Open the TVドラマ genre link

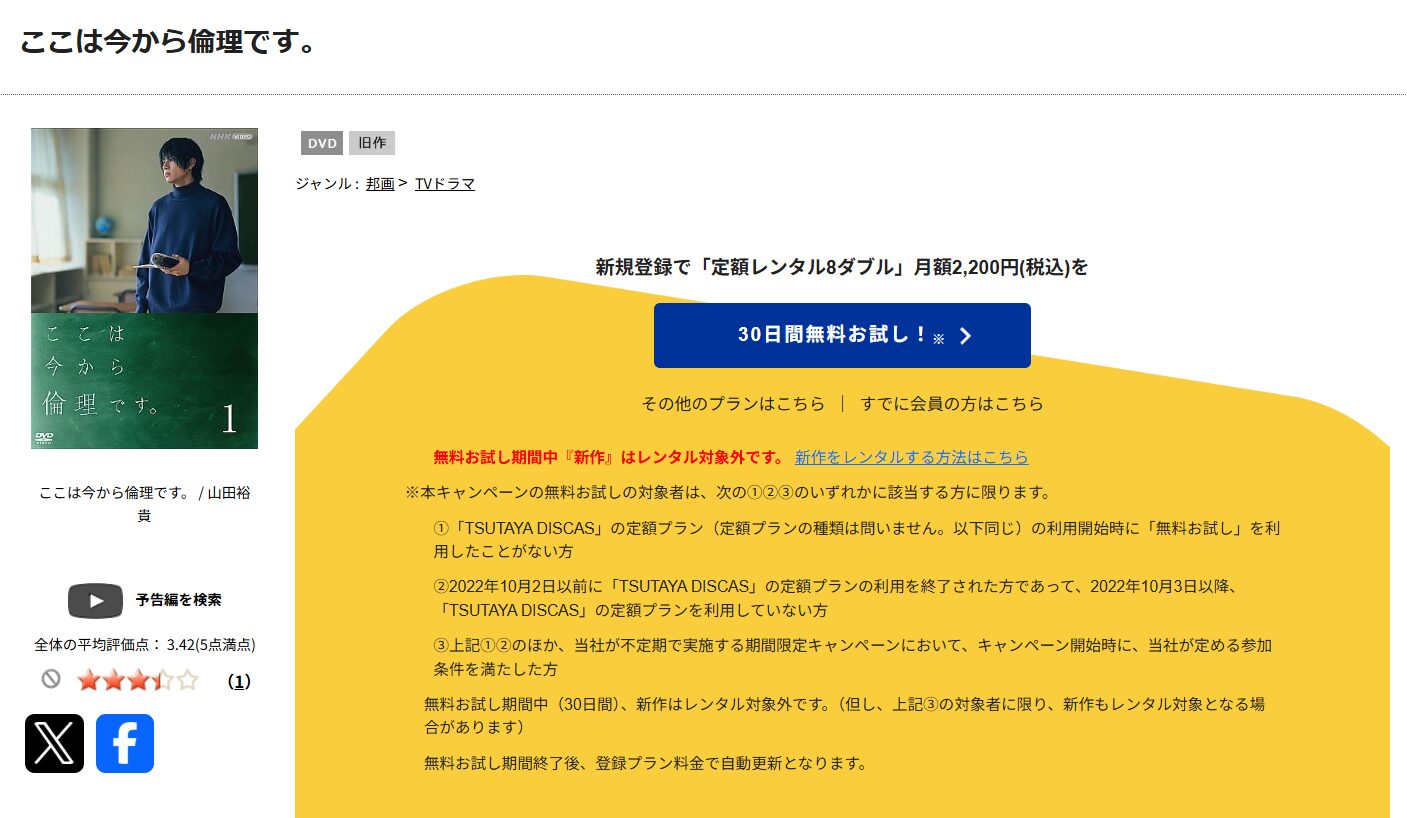445,184
